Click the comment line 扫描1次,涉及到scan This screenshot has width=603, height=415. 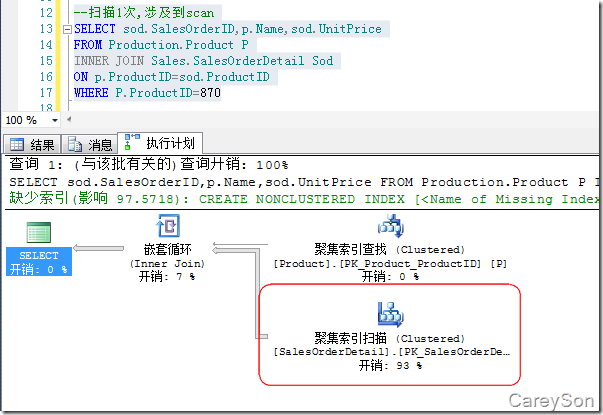144,13
